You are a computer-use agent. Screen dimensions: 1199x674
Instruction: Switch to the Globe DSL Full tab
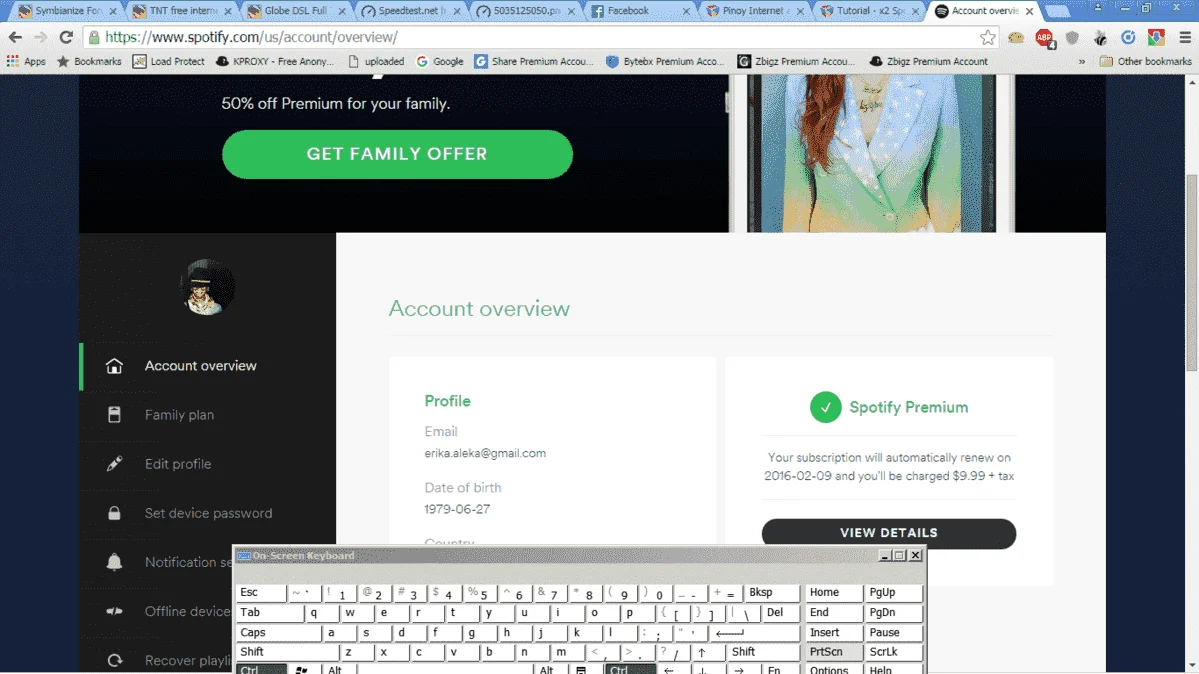coord(294,11)
